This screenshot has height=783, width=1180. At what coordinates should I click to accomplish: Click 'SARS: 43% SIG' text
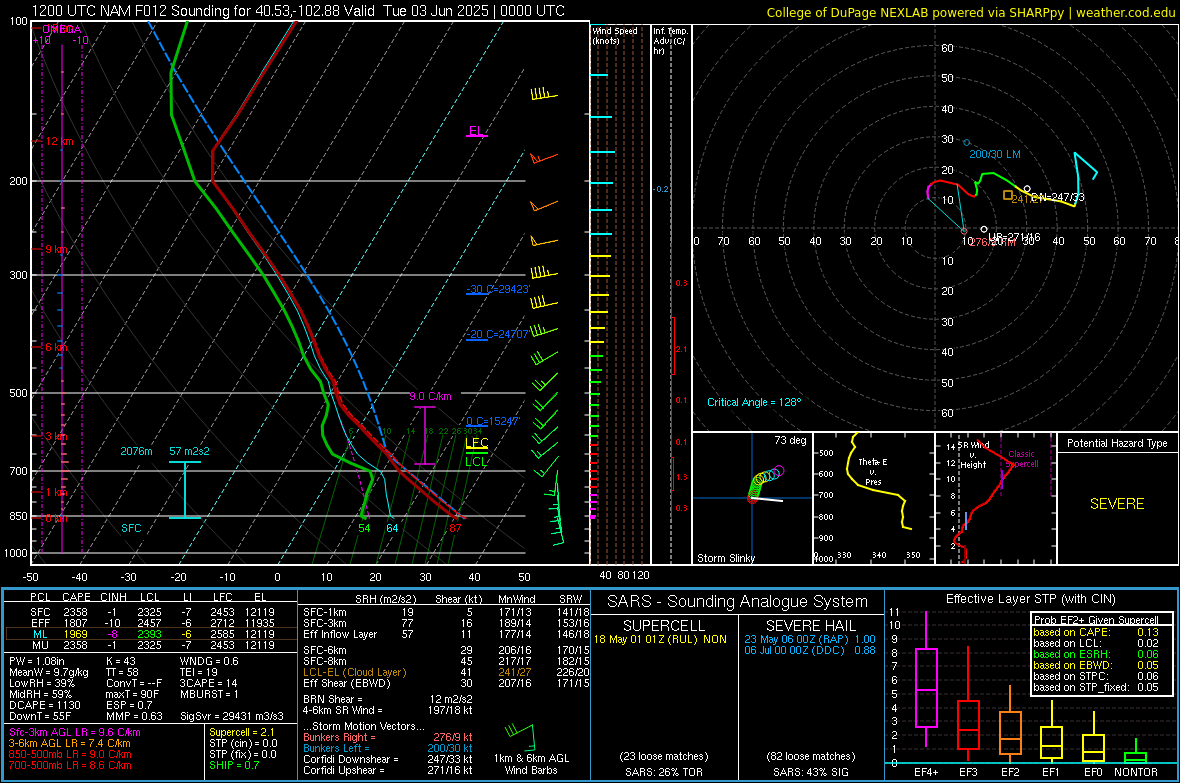tap(811, 772)
